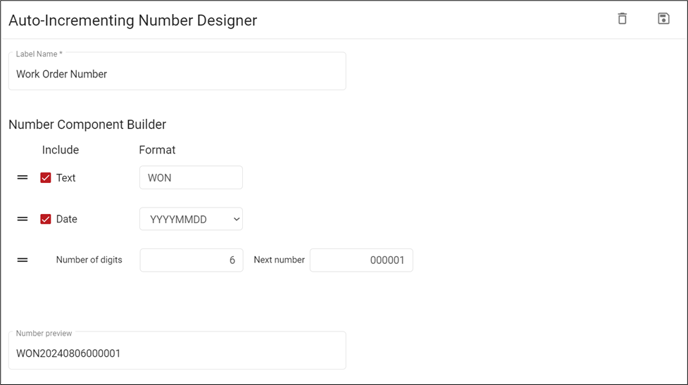Uncheck the Date include checkbox

pos(46,219)
